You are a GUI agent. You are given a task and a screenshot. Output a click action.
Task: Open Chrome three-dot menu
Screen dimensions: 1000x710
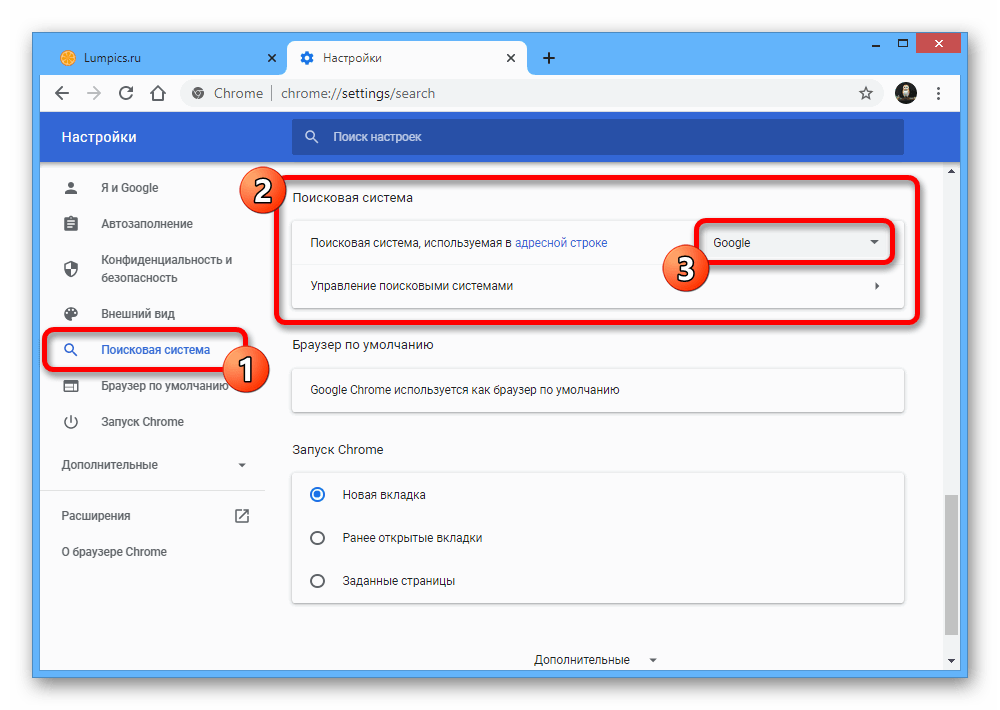[x=938, y=93]
